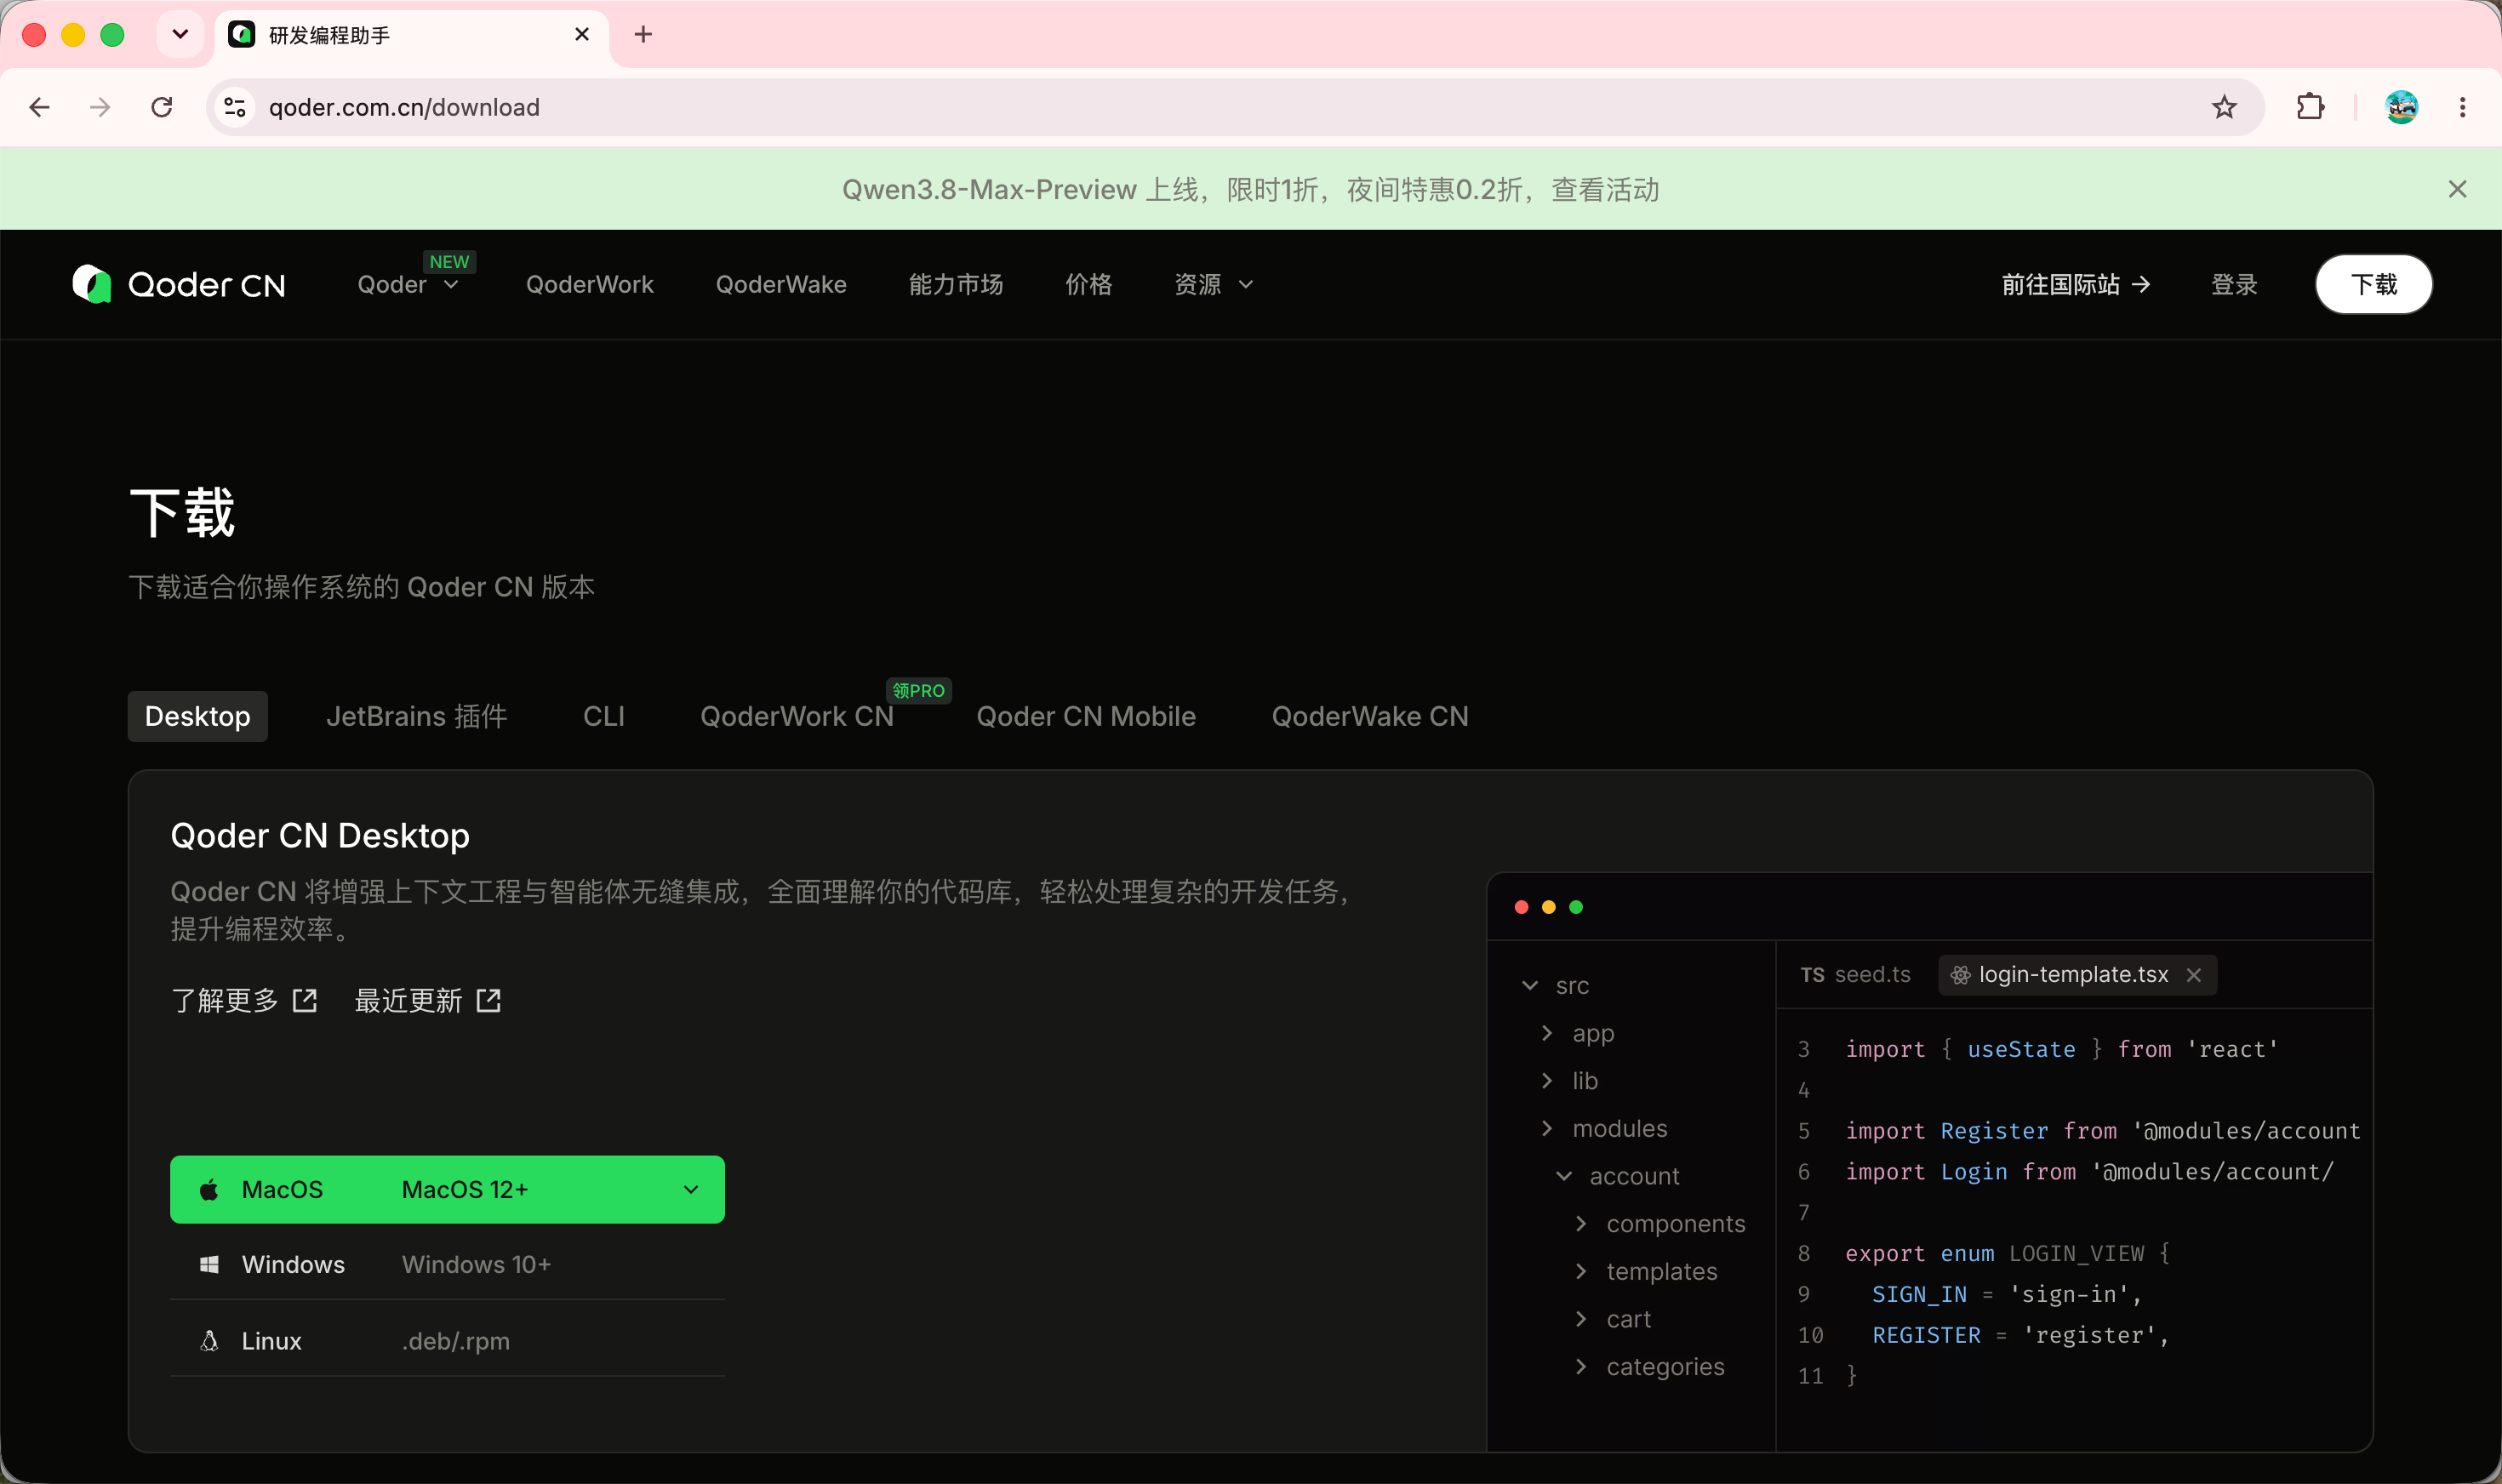Switch to the Qoder CN Mobile tab
The height and width of the screenshot is (1484, 2502).
pyautogui.click(x=1086, y=717)
